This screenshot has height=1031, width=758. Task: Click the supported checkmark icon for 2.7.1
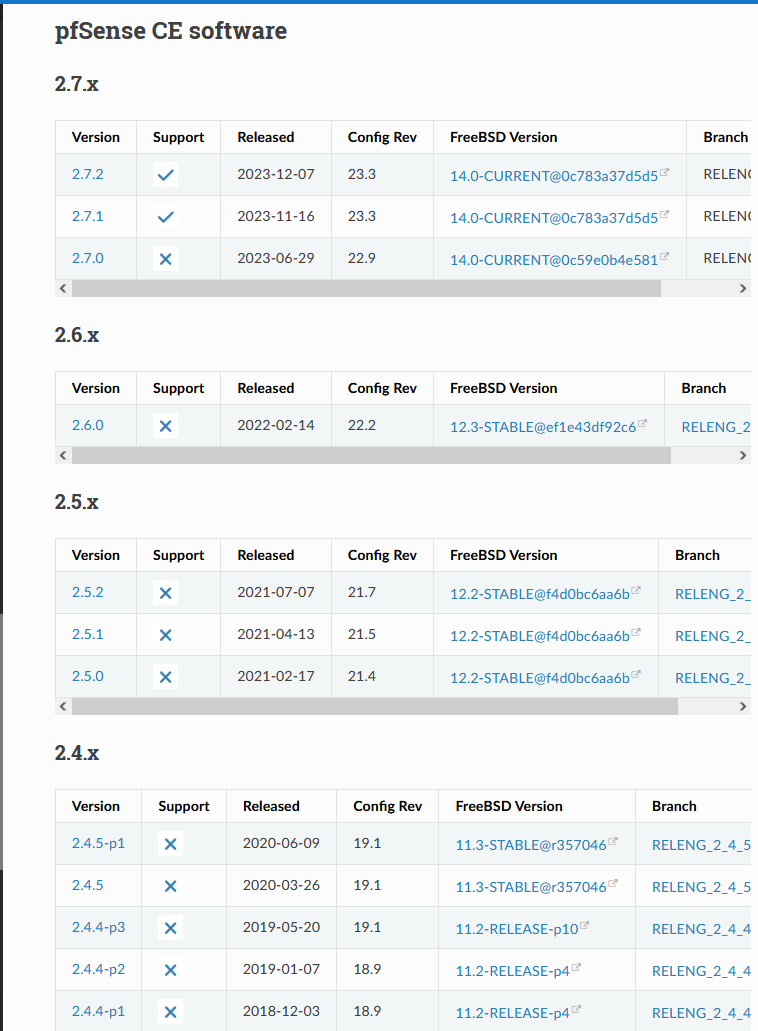coord(166,217)
